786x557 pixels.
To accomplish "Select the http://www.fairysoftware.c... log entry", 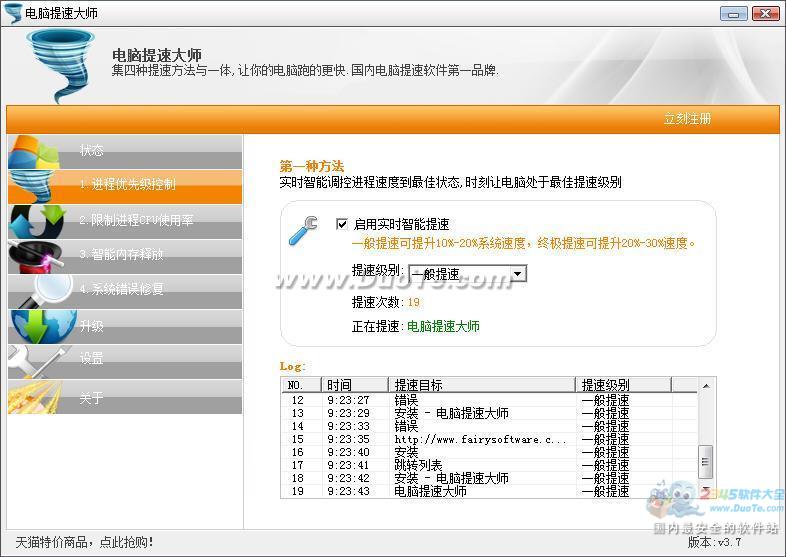I will [489, 439].
